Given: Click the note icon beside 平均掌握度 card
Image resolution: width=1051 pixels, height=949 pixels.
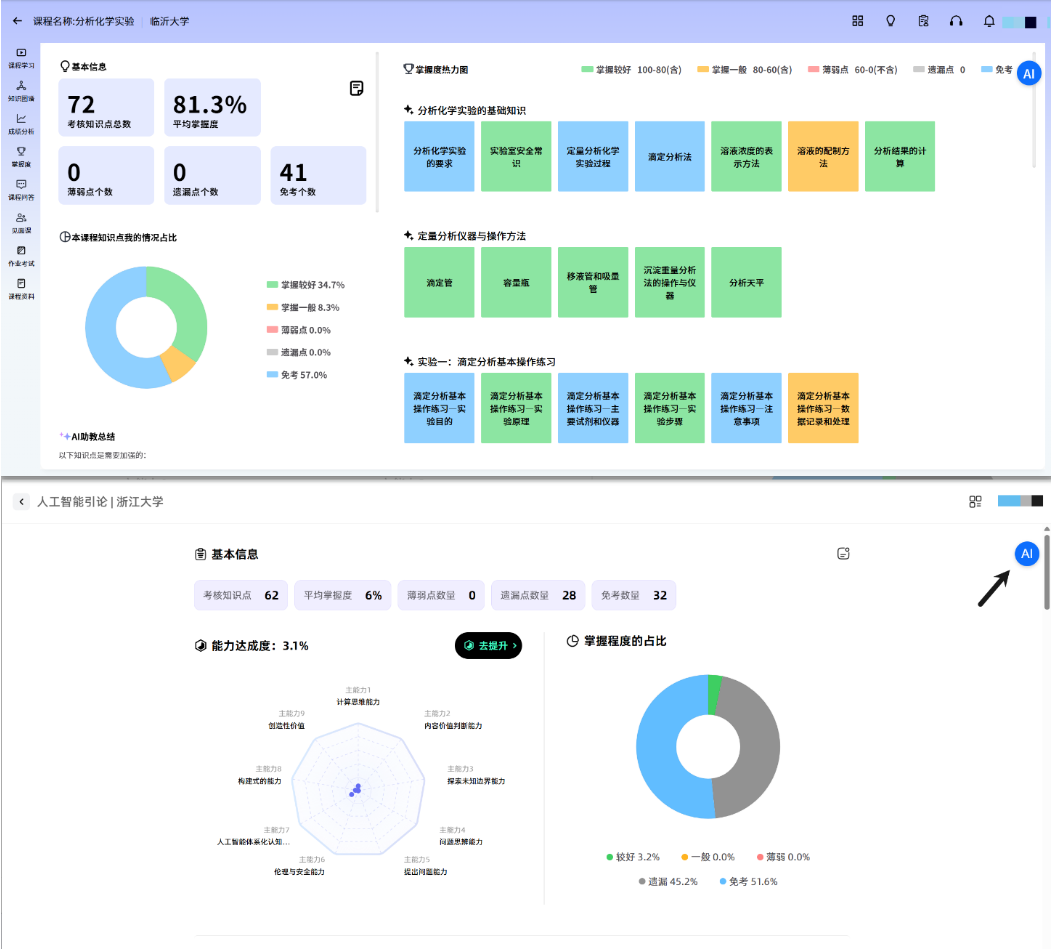Looking at the screenshot, I should (357, 89).
